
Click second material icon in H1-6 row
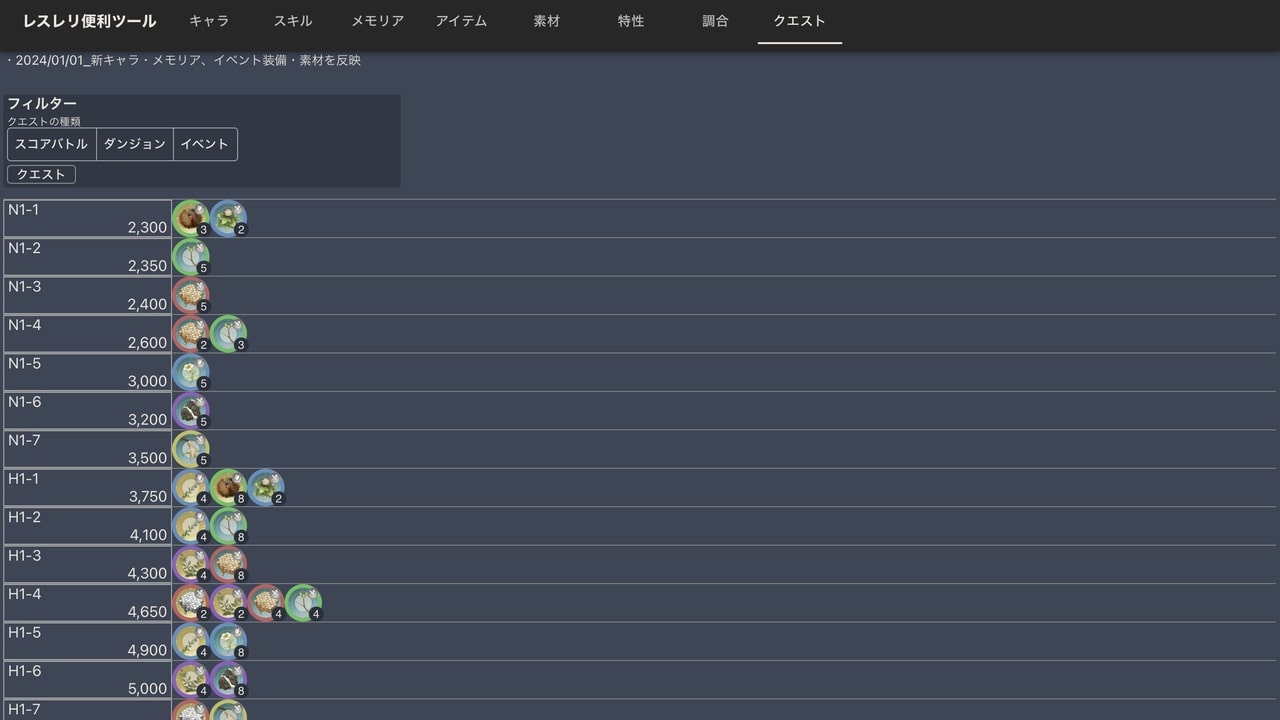click(x=228, y=680)
